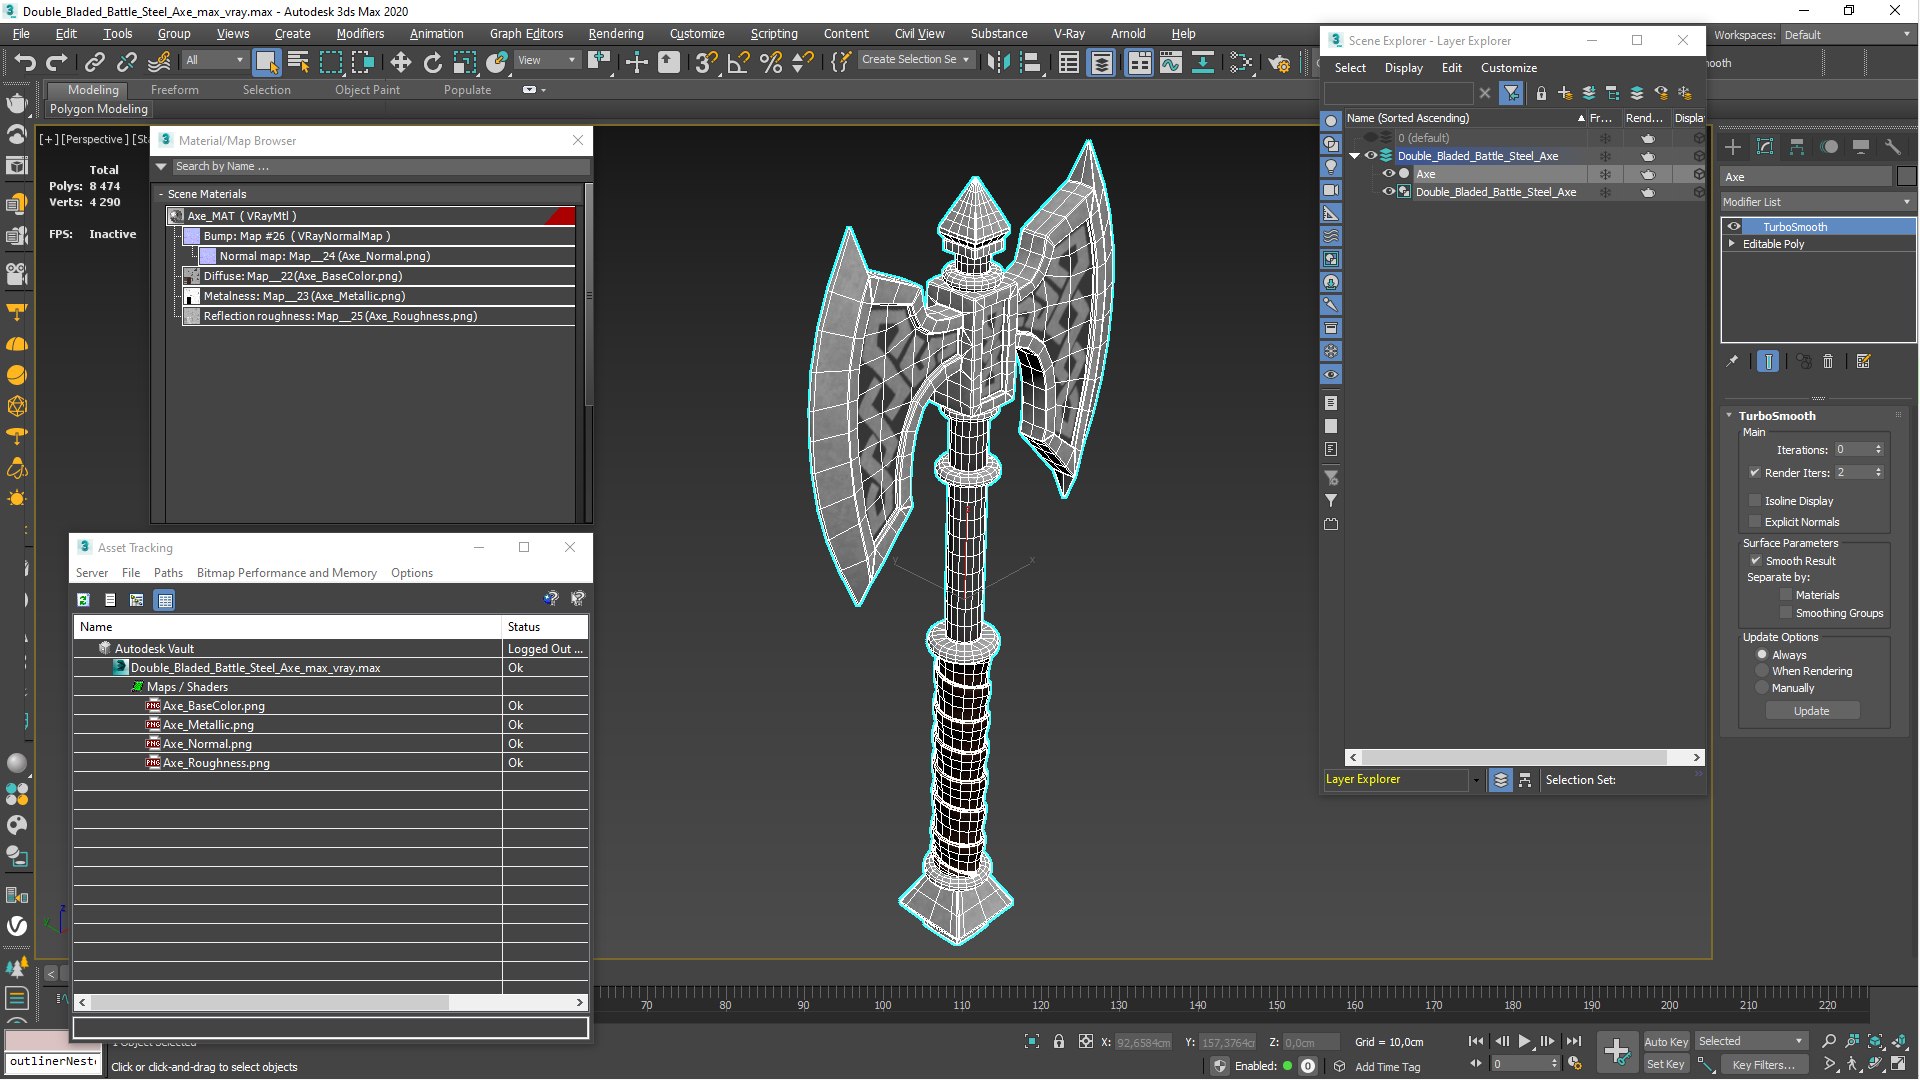Viewport: 1920px width, 1080px height.
Task: Select the Manually update option
Action: point(1762,688)
